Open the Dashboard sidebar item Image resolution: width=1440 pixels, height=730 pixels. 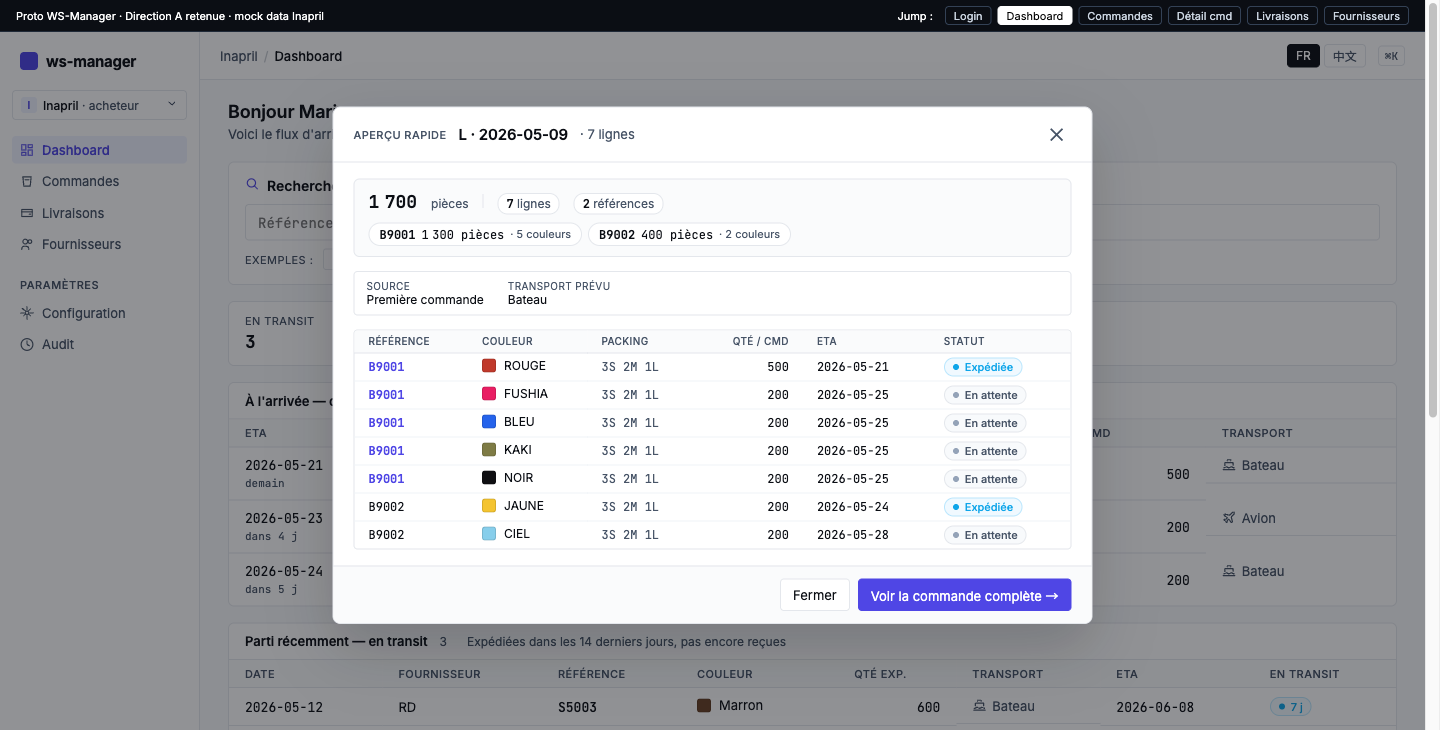pos(99,150)
